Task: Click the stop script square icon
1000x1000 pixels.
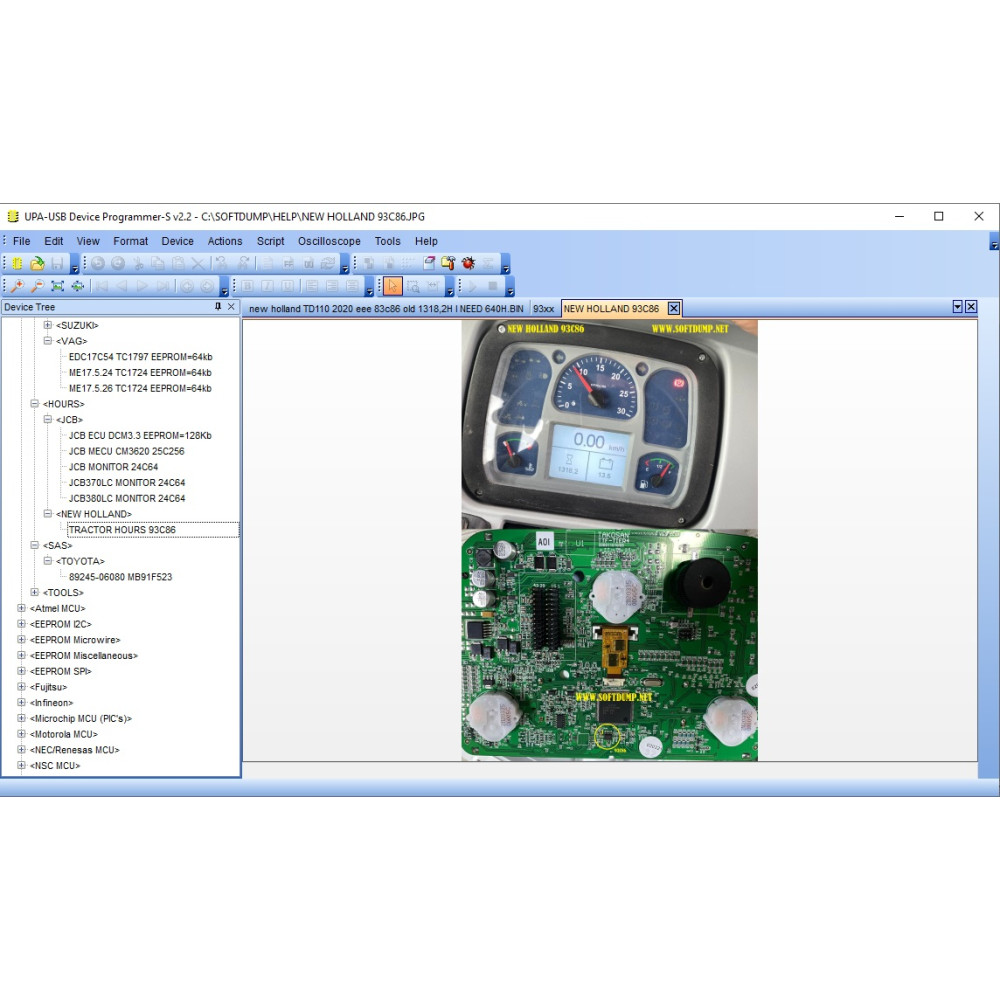Action: pos(492,286)
